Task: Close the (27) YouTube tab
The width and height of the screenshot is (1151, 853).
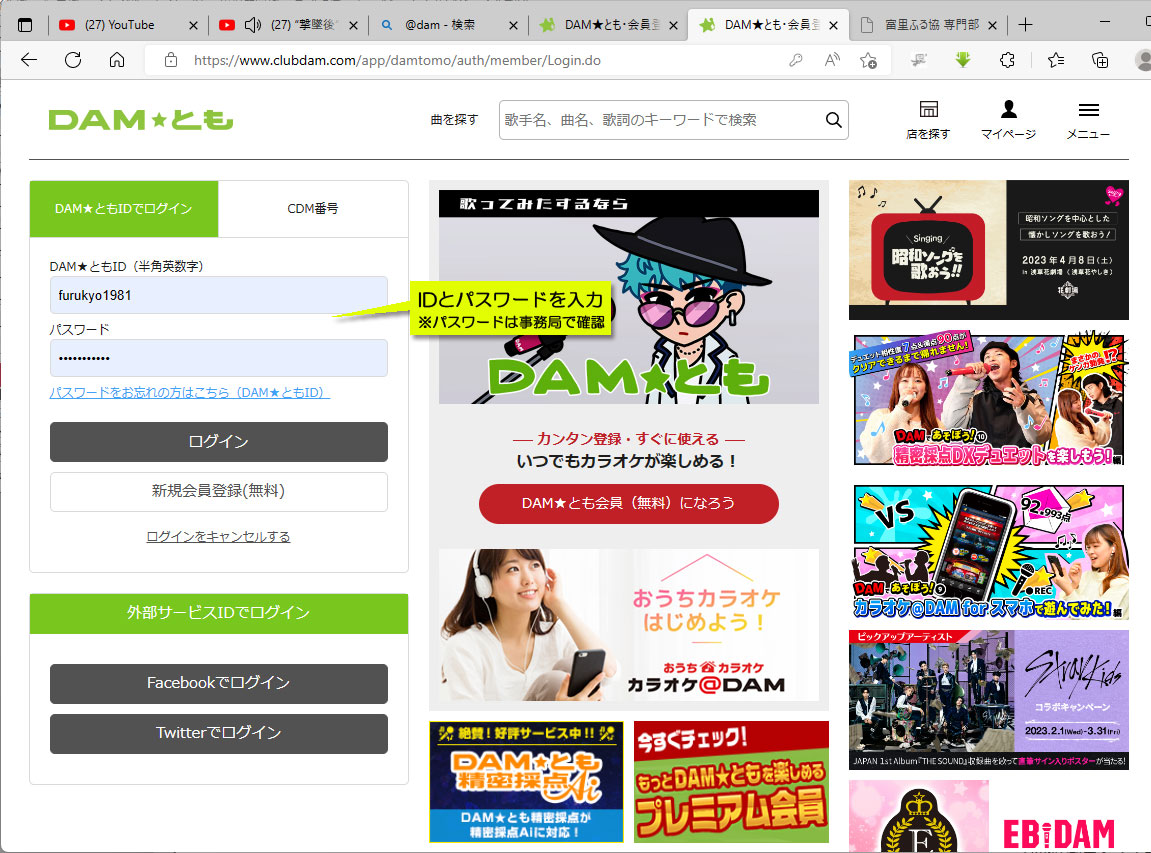Action: pyautogui.click(x=193, y=25)
